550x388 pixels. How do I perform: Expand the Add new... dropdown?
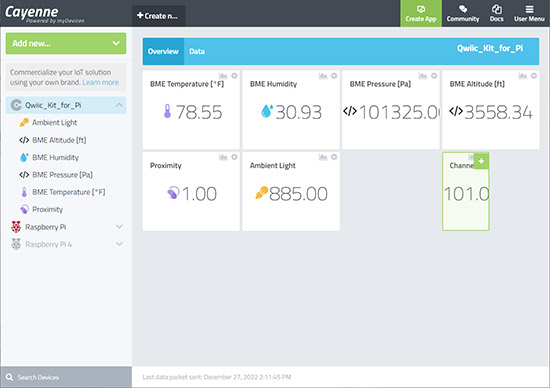[66, 44]
